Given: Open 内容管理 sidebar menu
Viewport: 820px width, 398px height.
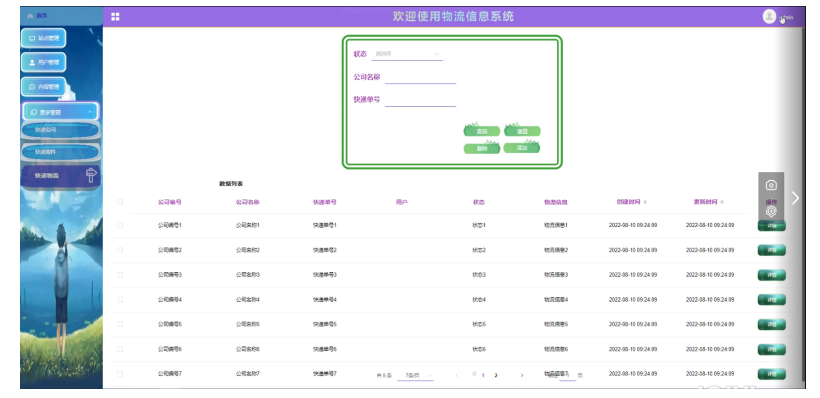Looking at the screenshot, I should pos(43,87).
